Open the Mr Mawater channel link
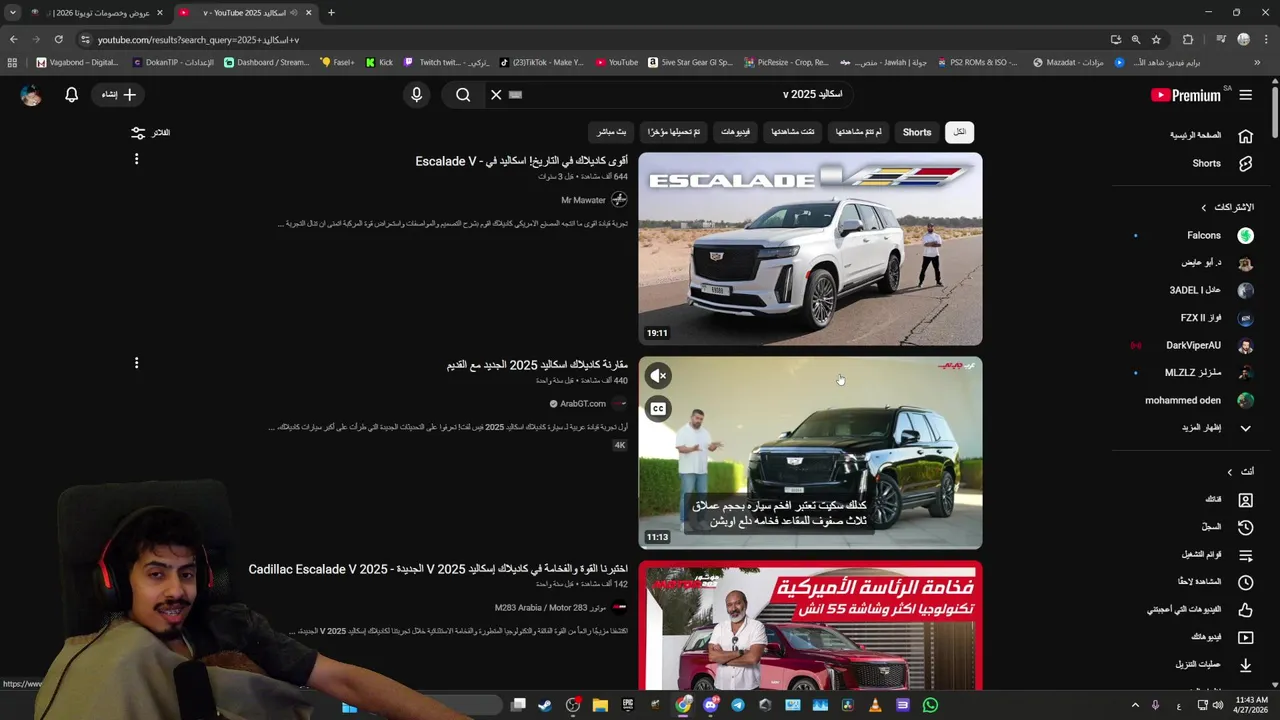The height and width of the screenshot is (720, 1280). pyautogui.click(x=584, y=200)
